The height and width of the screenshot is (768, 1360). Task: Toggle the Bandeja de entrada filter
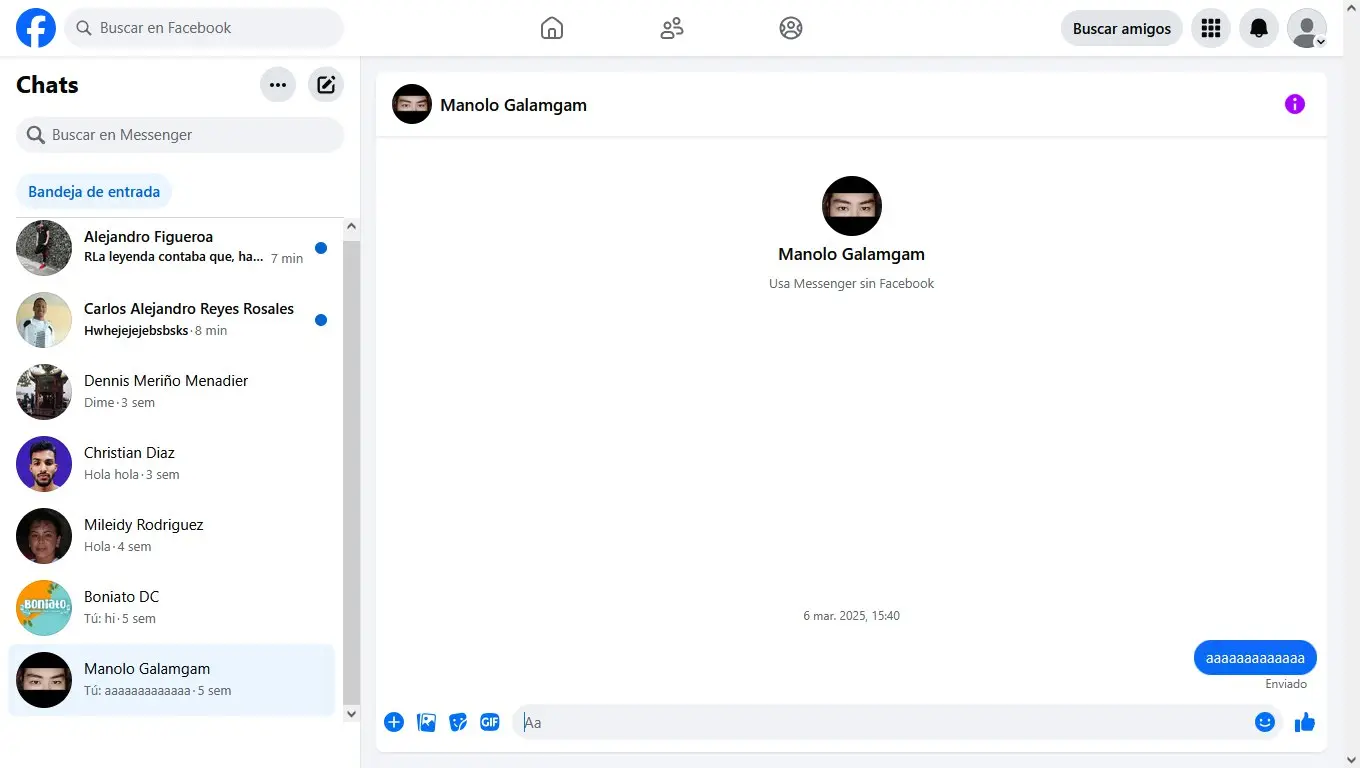coord(93,191)
